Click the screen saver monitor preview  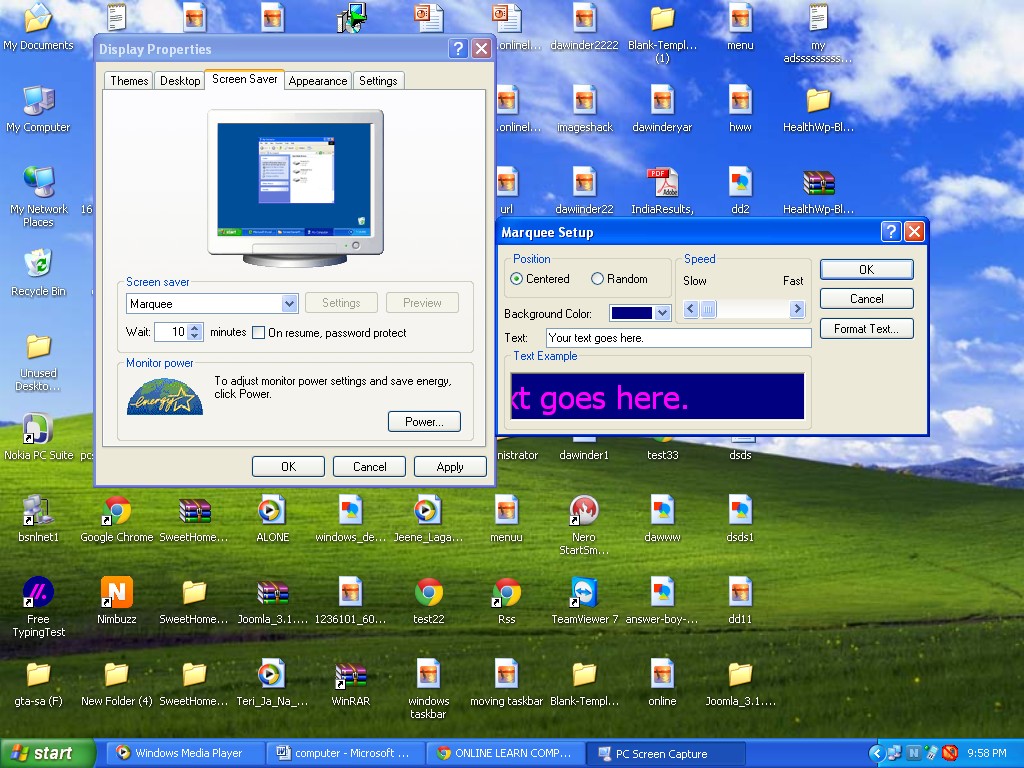coord(295,181)
